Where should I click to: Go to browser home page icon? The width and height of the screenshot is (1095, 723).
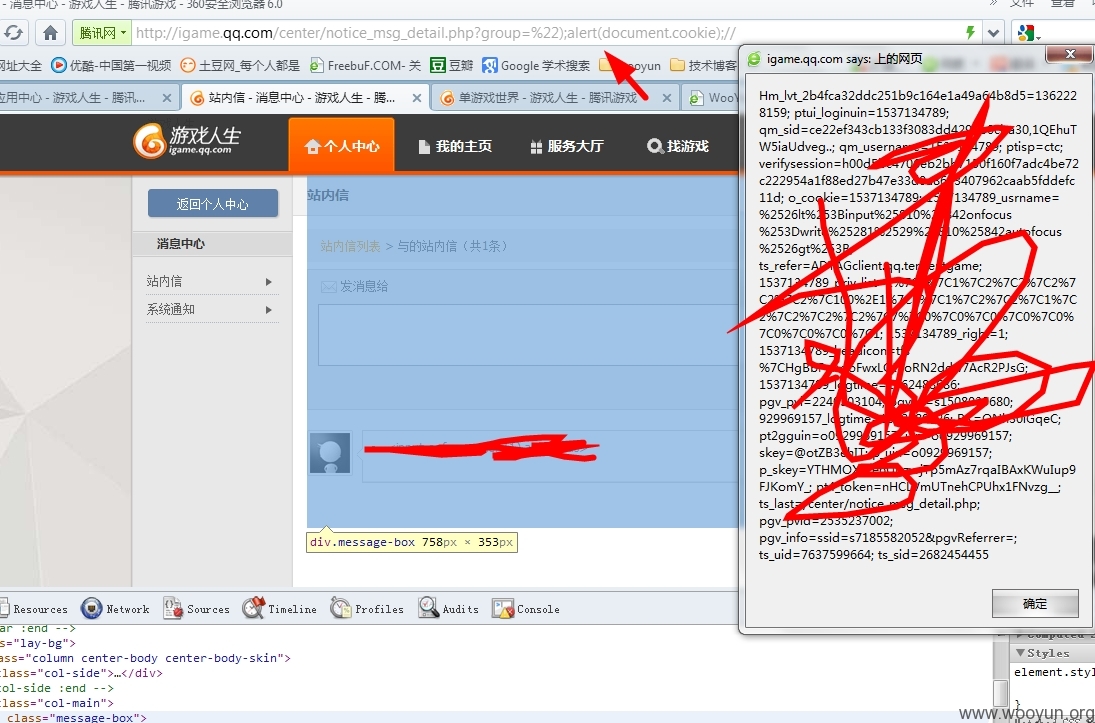(x=50, y=33)
